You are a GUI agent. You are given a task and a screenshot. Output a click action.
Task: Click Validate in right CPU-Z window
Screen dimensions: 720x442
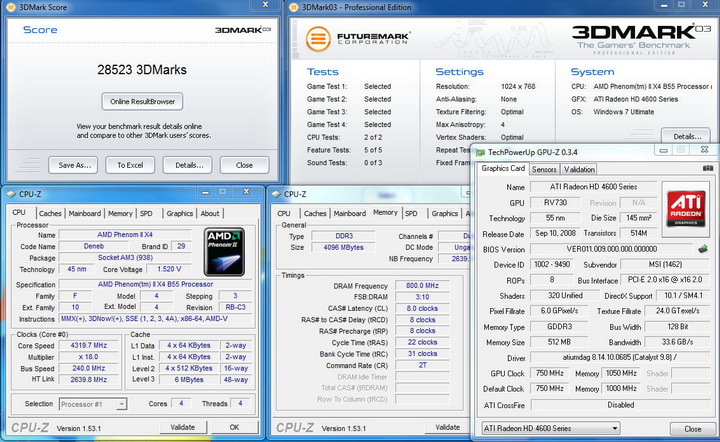(x=447, y=427)
